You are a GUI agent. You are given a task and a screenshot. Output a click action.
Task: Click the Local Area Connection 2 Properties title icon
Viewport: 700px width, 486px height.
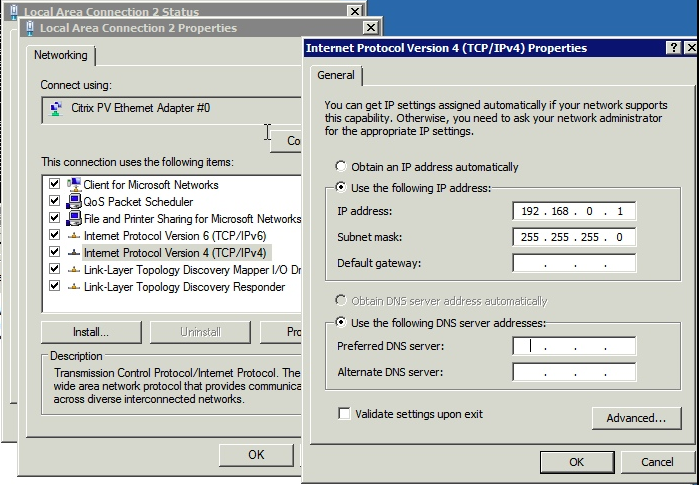[30, 28]
